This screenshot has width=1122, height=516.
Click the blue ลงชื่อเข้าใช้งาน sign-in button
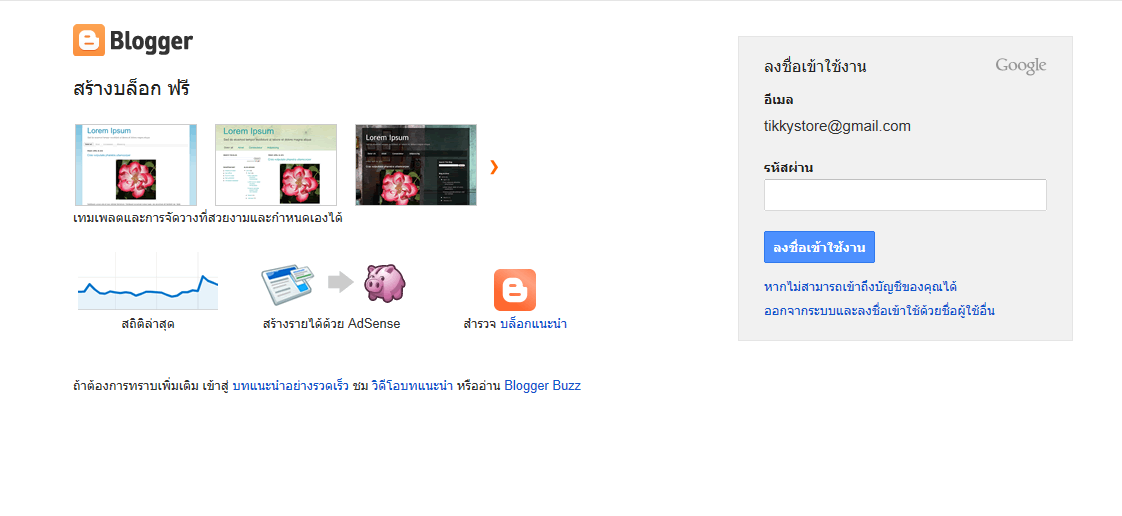pyautogui.click(x=819, y=247)
